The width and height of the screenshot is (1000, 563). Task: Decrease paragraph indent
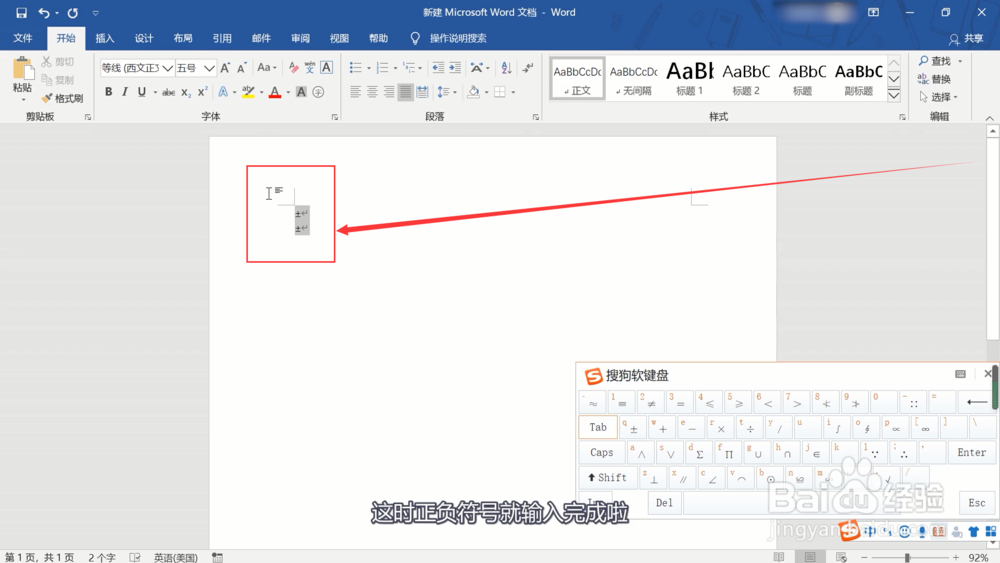point(438,68)
